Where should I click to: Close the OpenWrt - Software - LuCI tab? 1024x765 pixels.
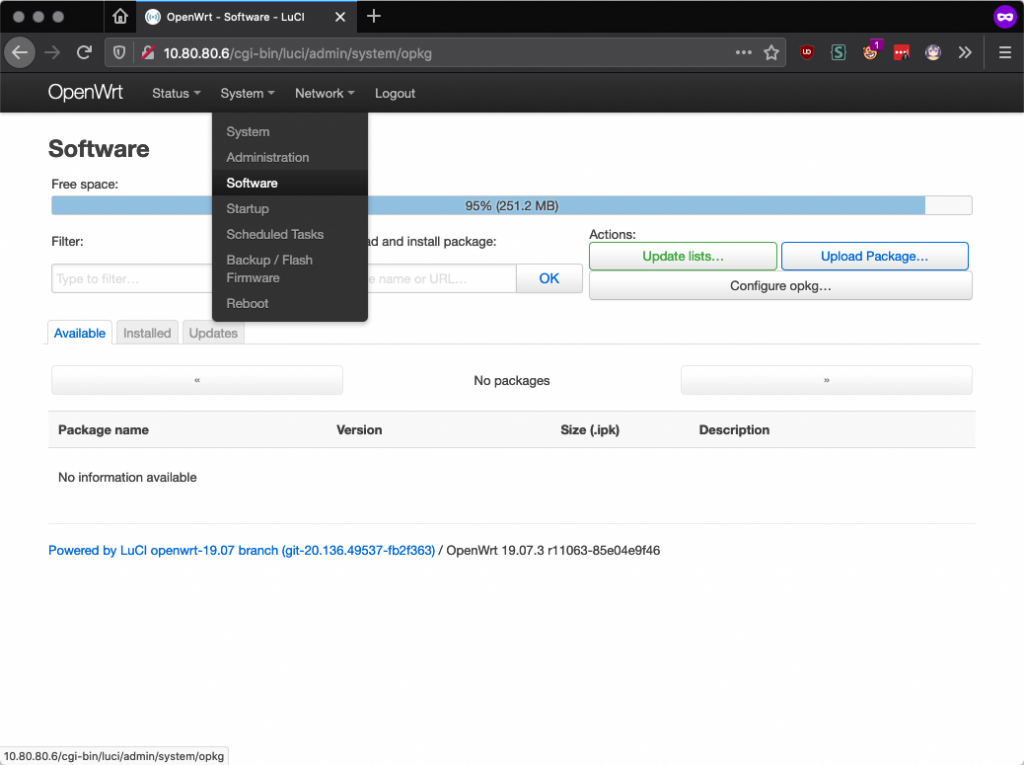pyautogui.click(x=340, y=17)
